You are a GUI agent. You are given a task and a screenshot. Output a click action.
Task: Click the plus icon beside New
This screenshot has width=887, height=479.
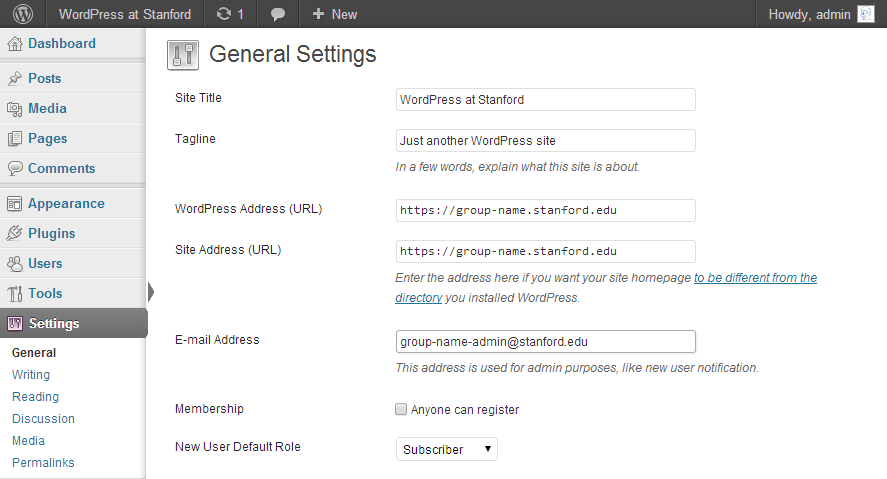pyautogui.click(x=318, y=14)
